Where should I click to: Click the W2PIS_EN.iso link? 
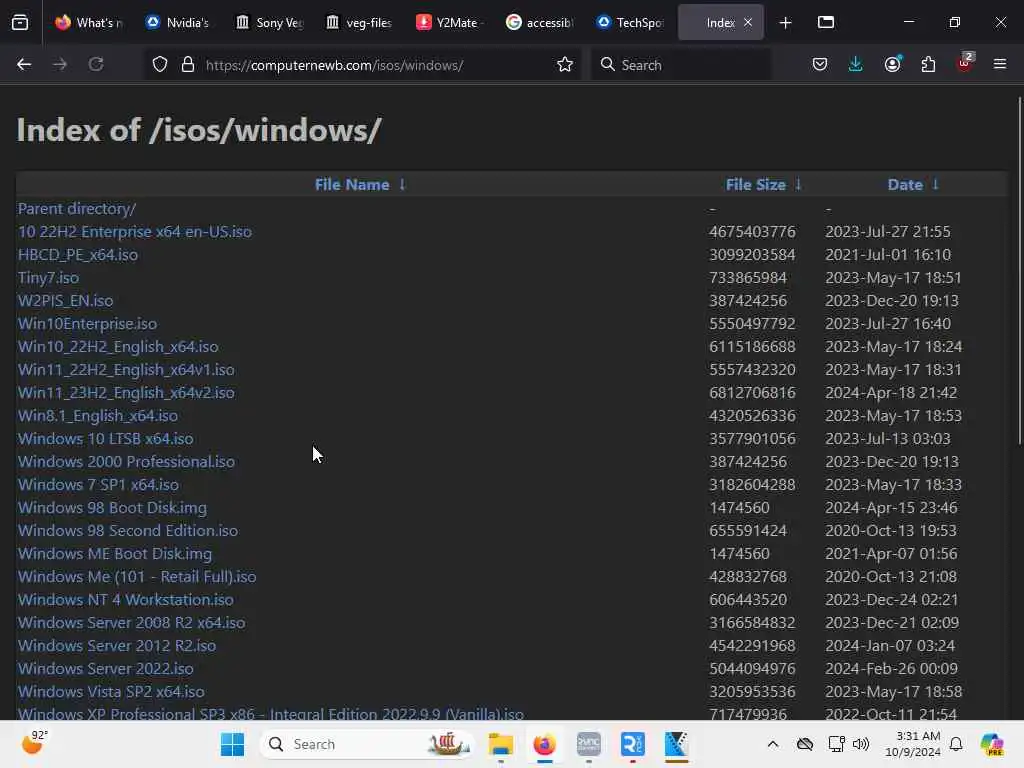pos(65,300)
